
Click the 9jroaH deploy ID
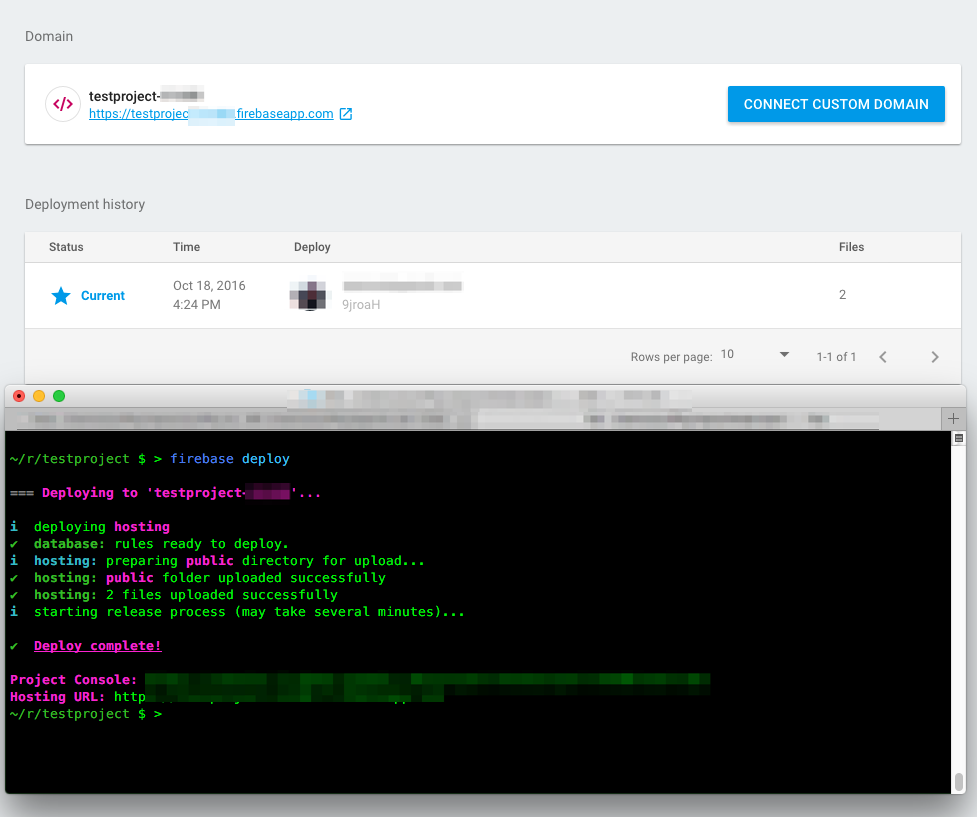click(x=361, y=305)
